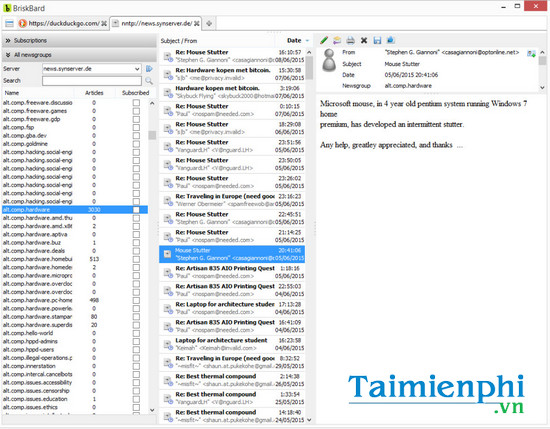Select the alt.comp.hardware.buz newsgroup
The image size is (550, 429).
(x=75, y=242)
